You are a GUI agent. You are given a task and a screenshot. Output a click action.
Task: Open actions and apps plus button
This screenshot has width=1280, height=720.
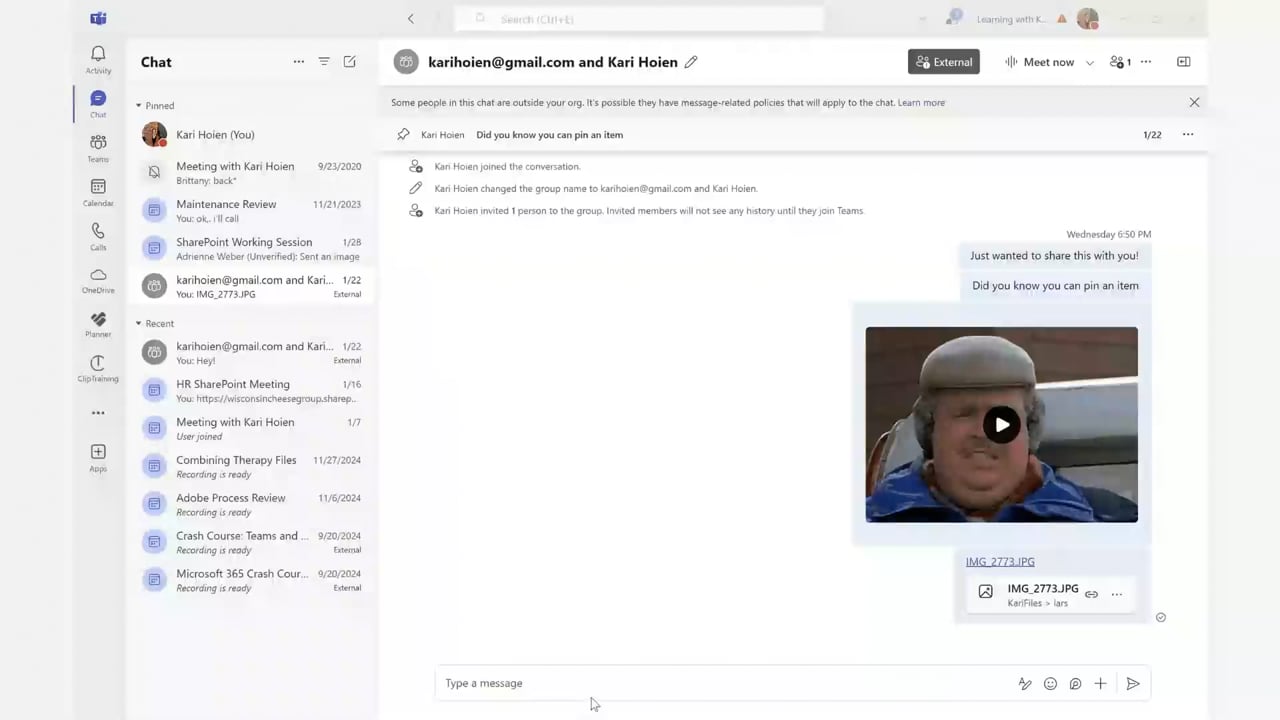tap(1100, 684)
